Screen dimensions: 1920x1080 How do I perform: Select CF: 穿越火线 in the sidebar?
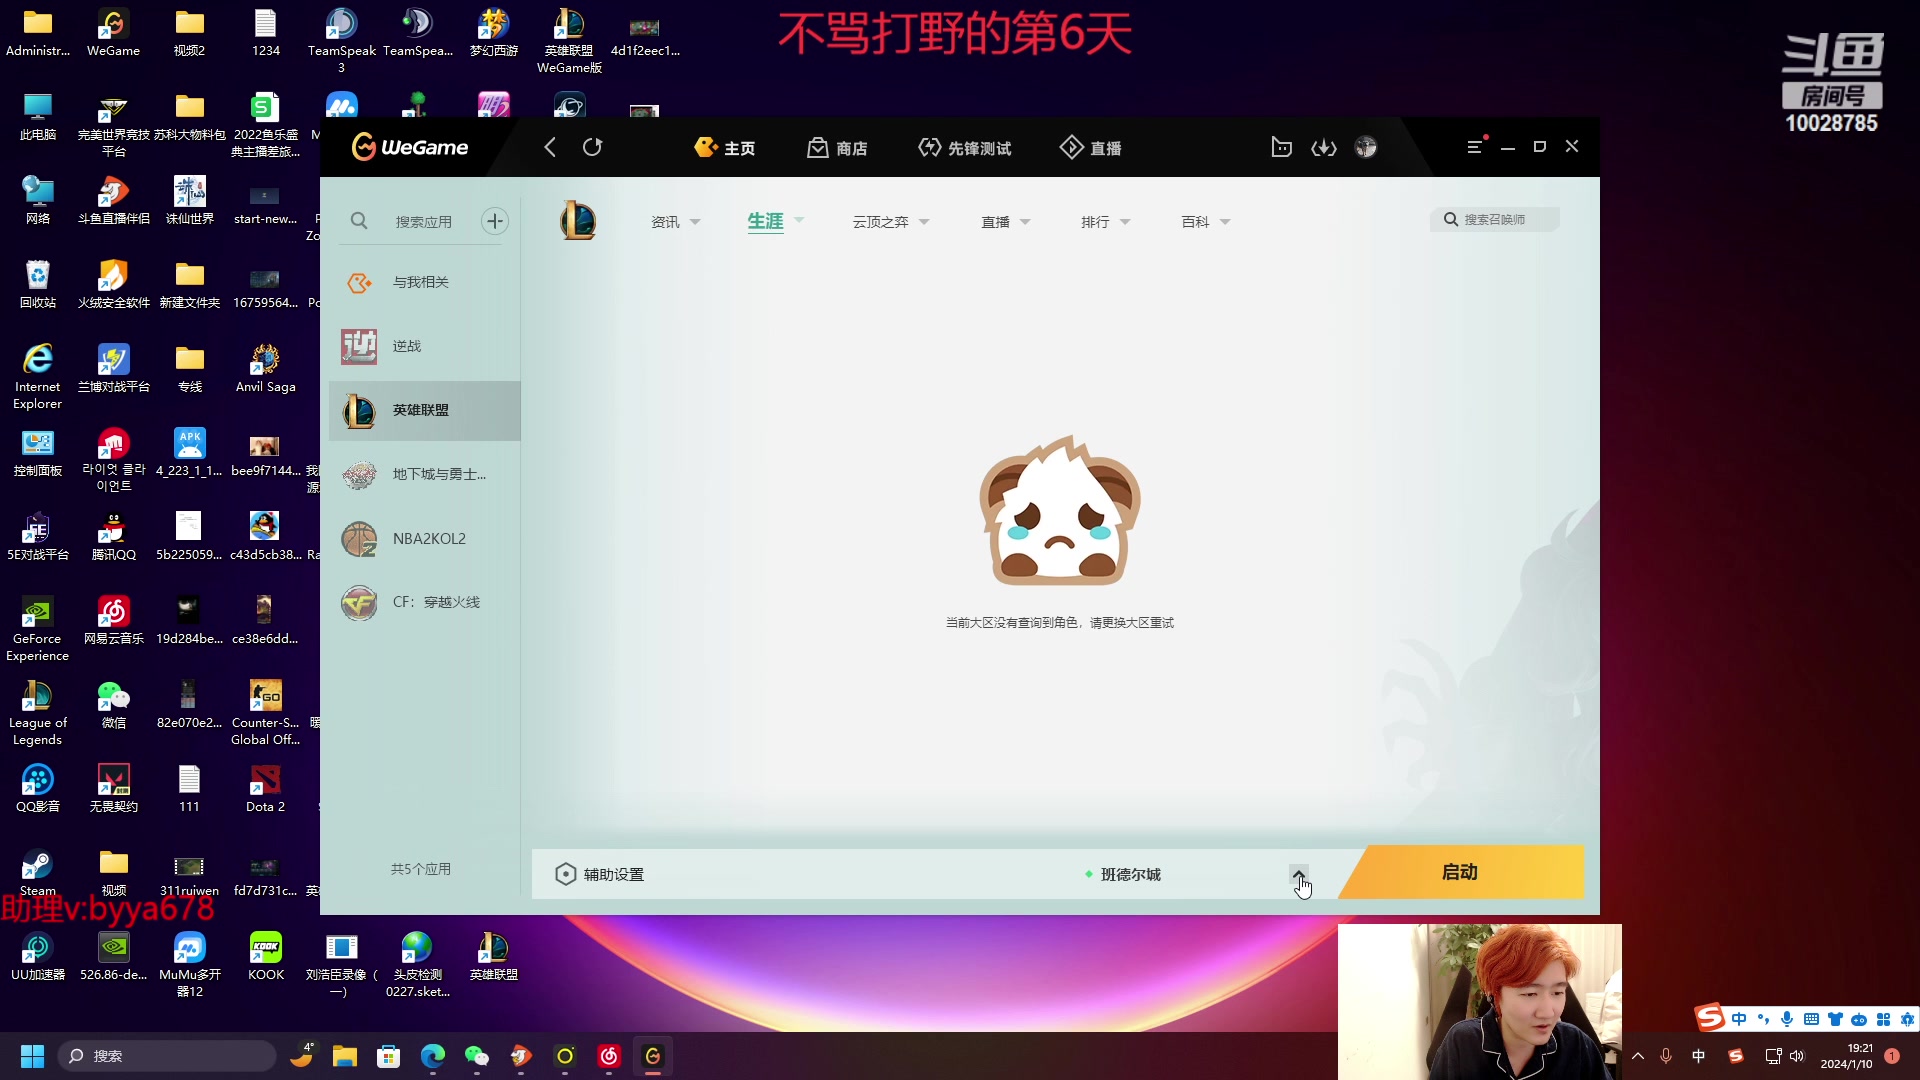pyautogui.click(x=425, y=602)
